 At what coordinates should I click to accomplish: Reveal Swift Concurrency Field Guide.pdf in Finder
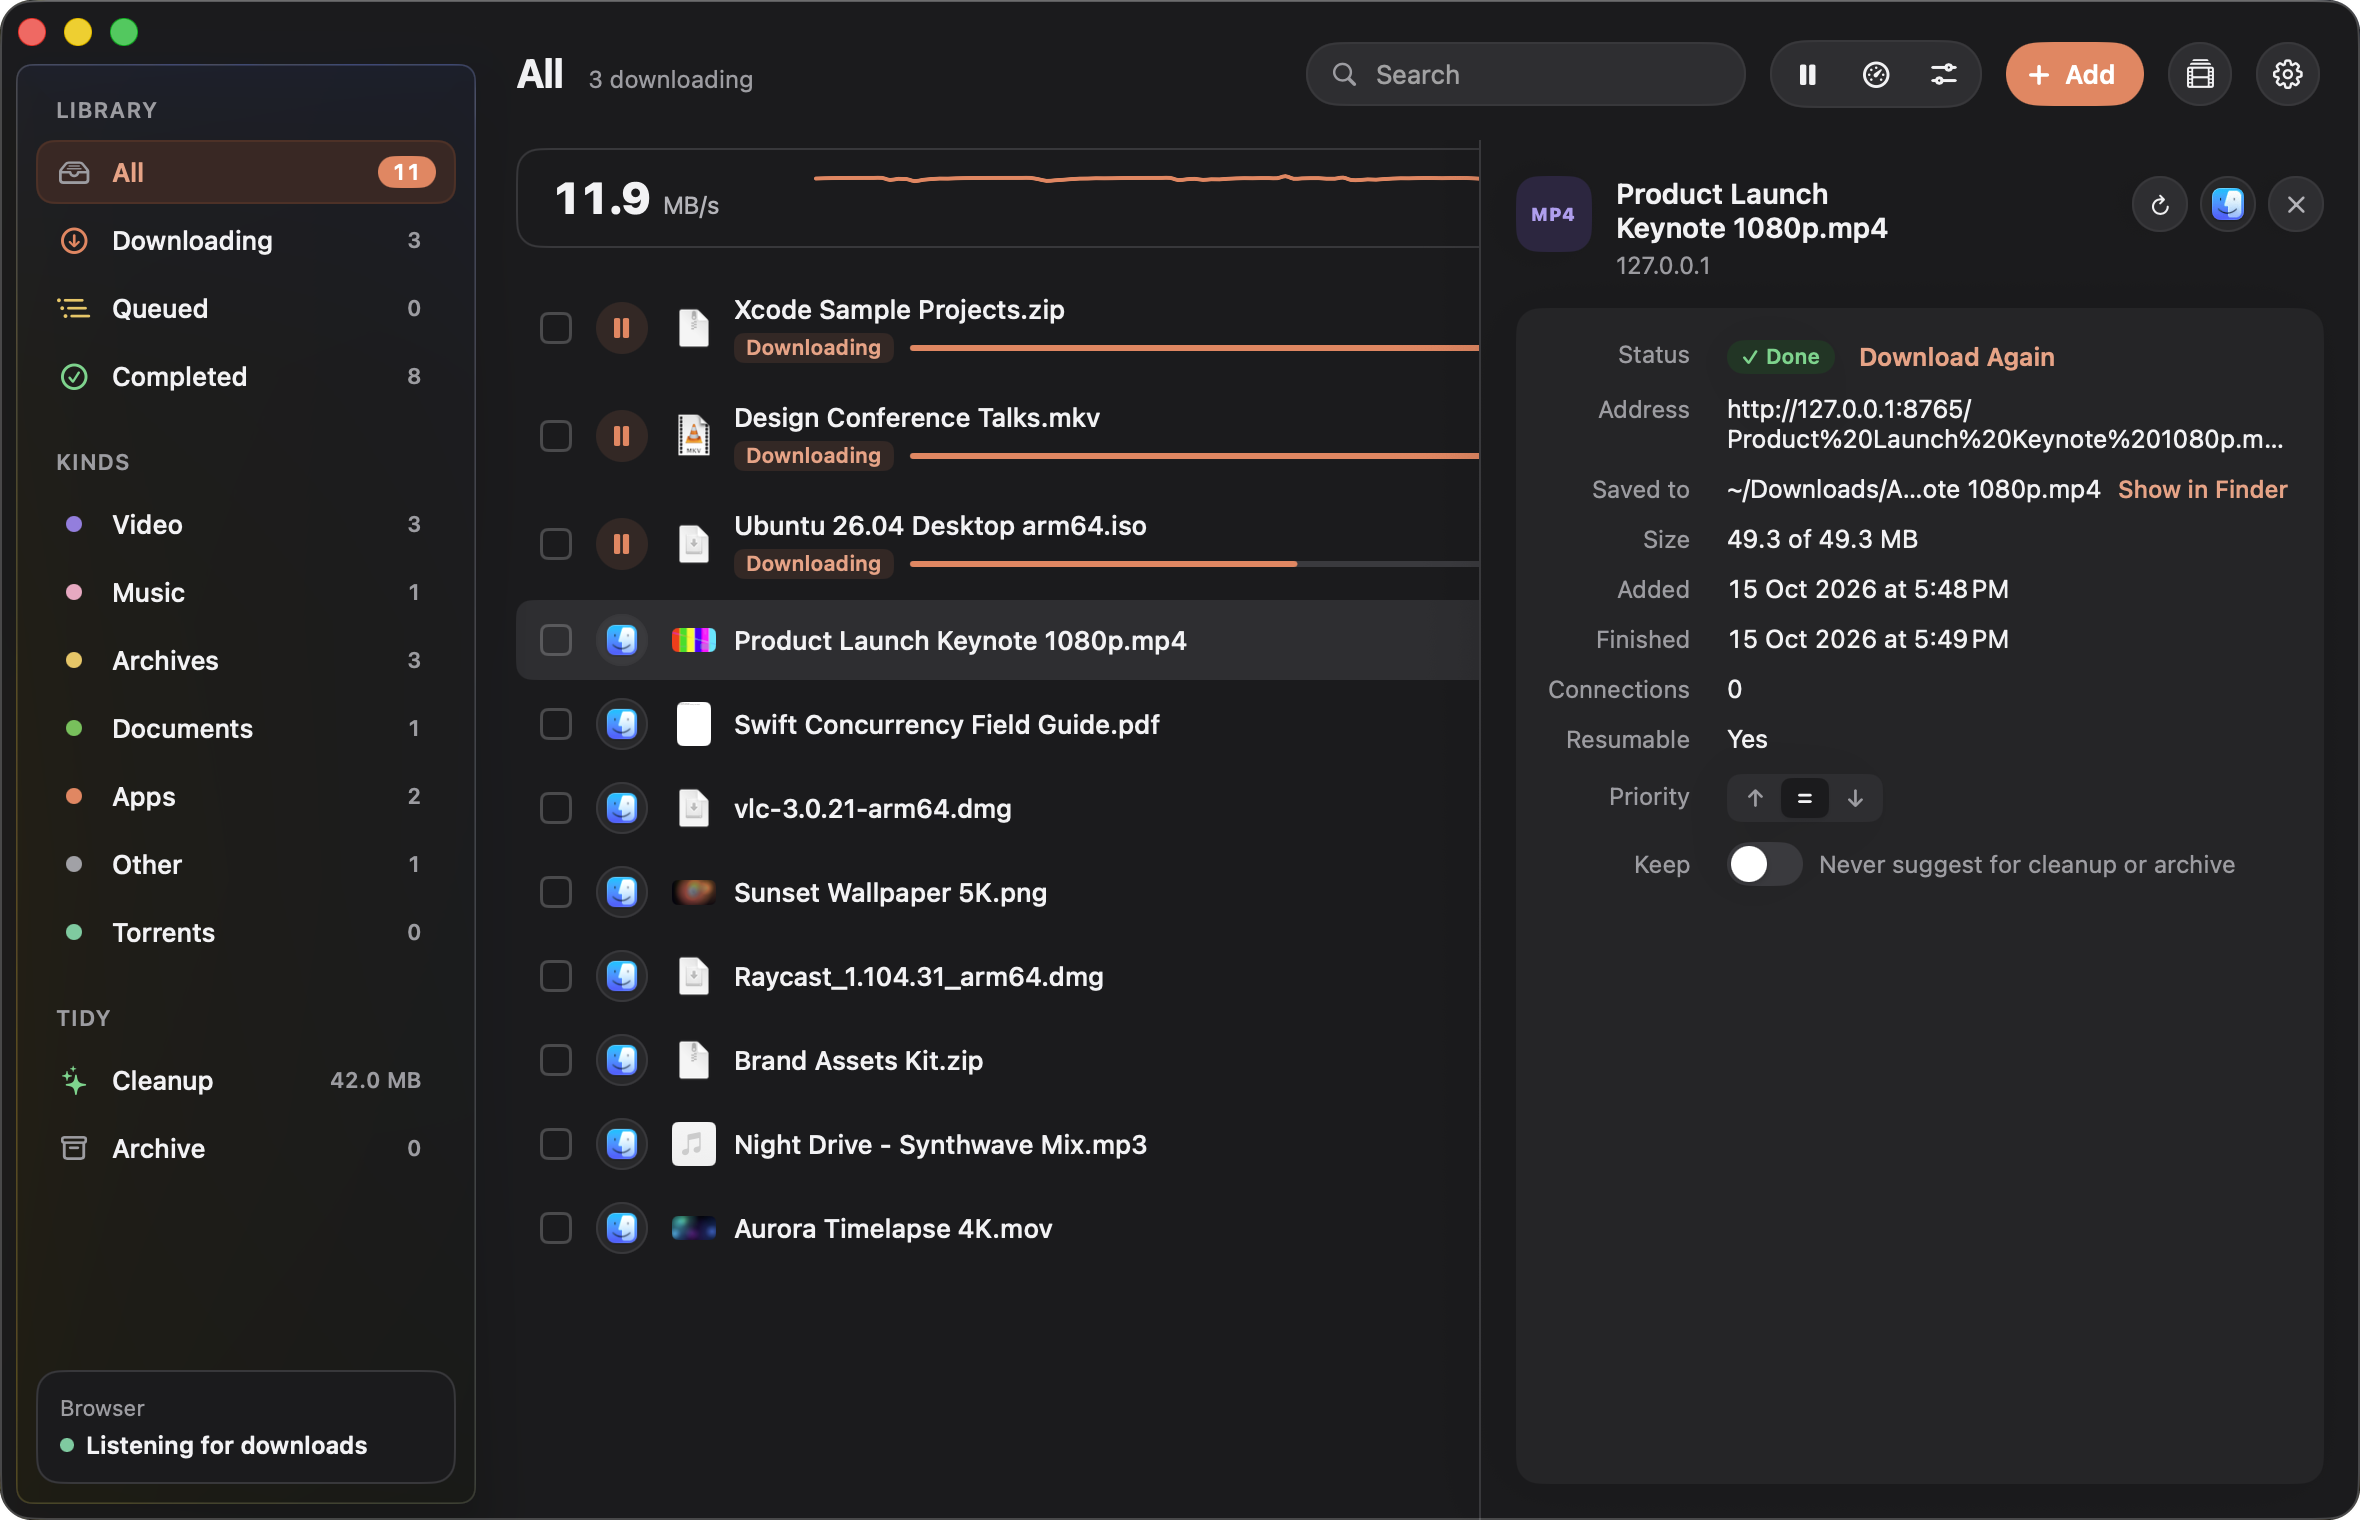click(x=621, y=724)
